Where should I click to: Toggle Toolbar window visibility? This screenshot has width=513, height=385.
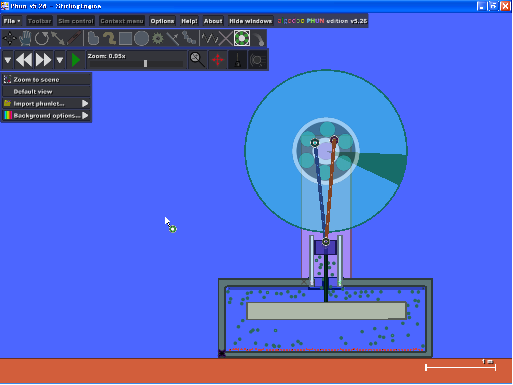tap(39, 21)
